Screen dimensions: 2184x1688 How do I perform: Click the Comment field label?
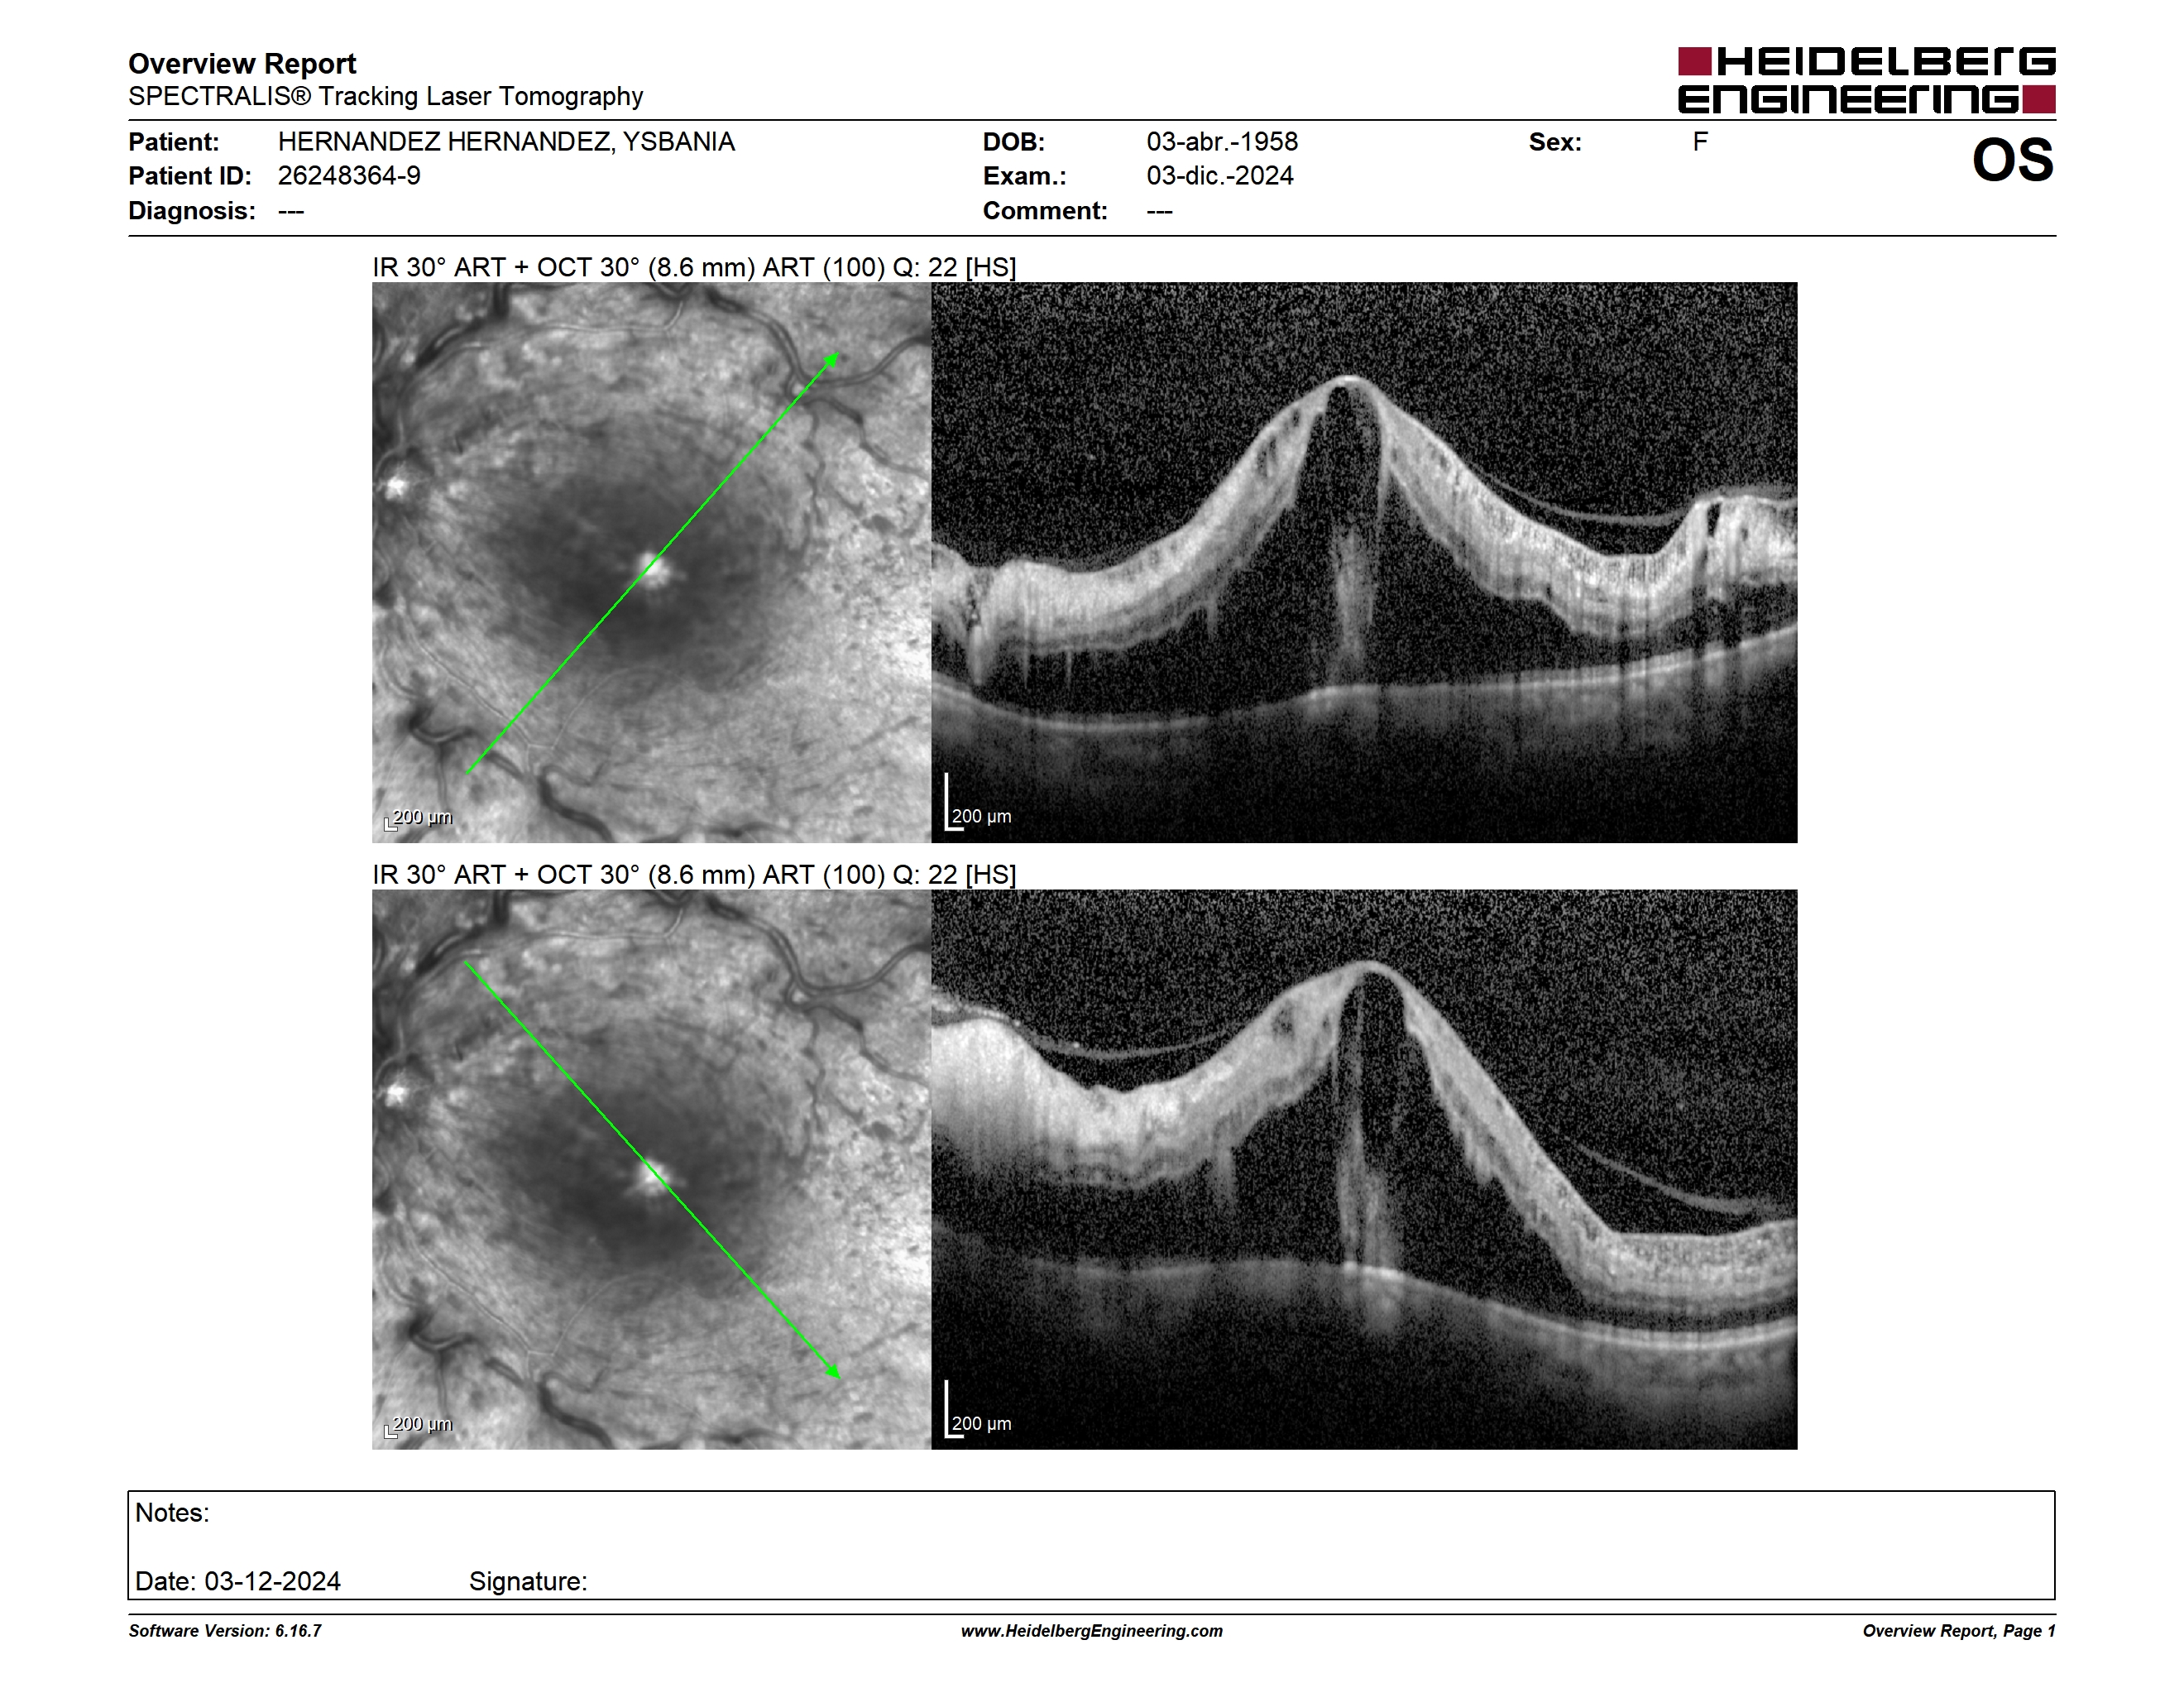pyautogui.click(x=1045, y=211)
